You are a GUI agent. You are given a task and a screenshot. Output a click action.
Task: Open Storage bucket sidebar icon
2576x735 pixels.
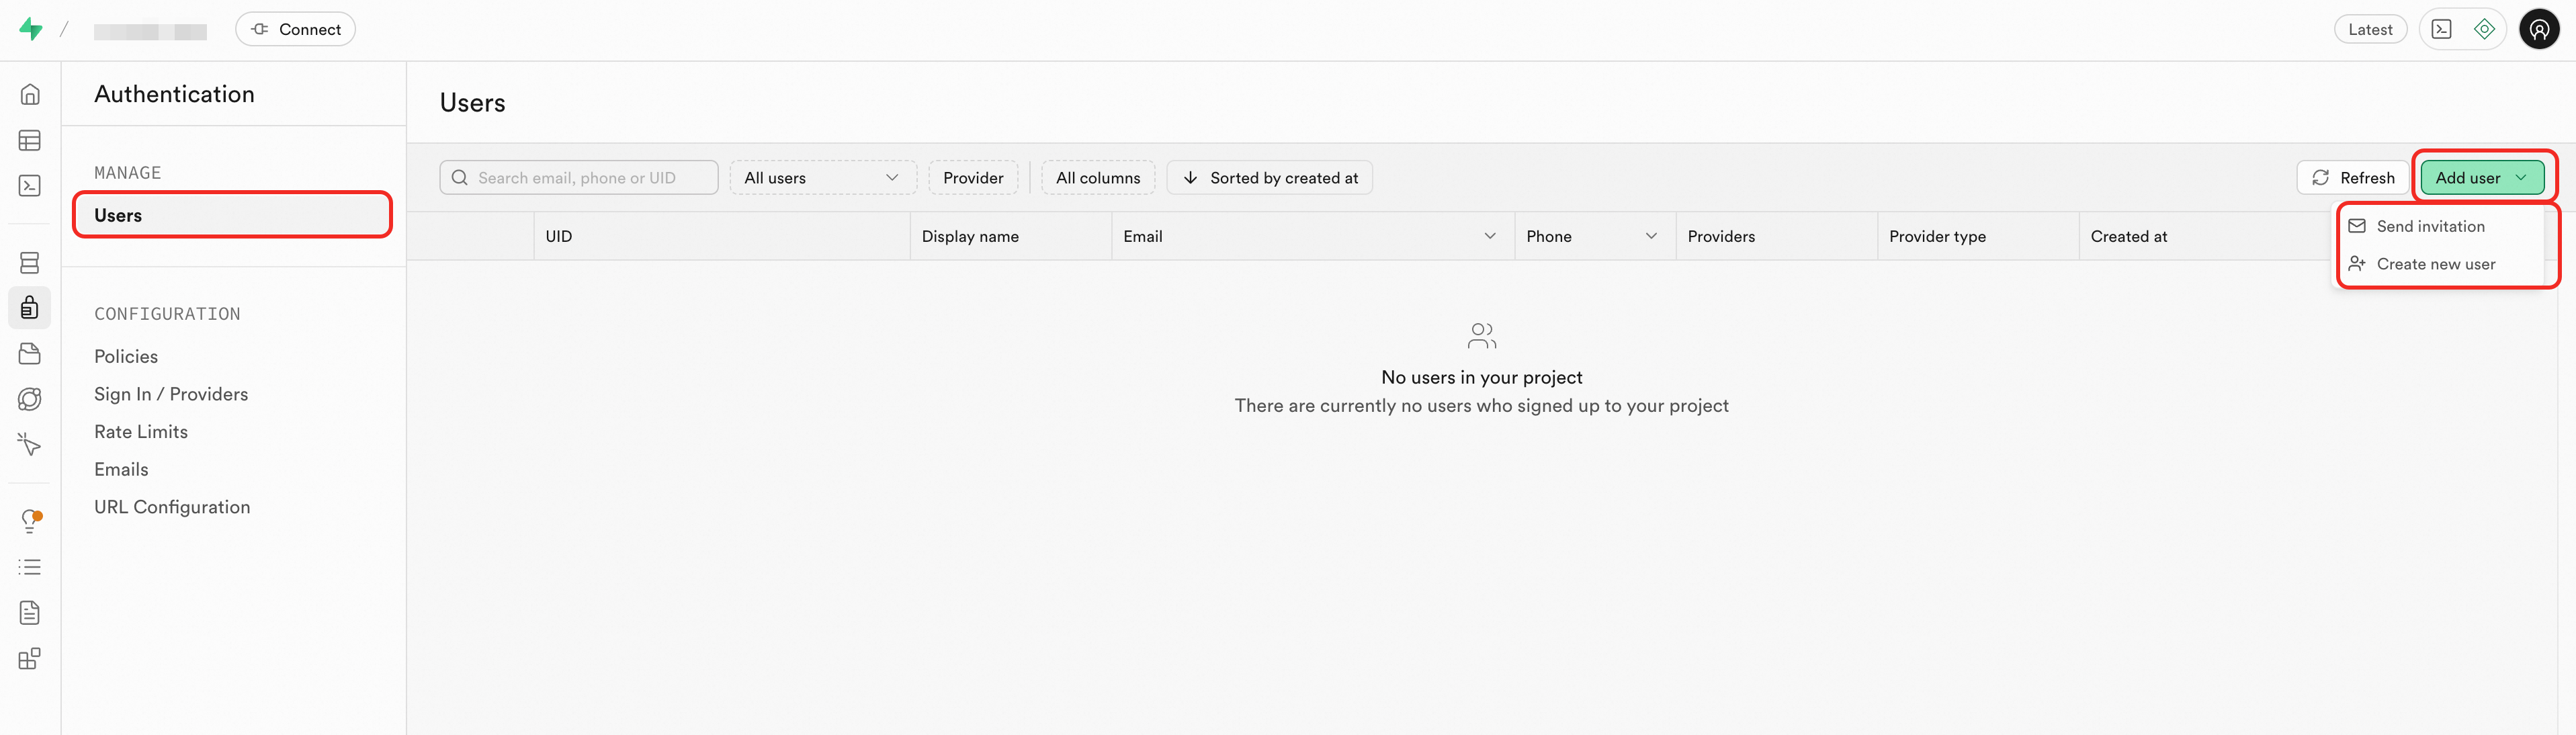[x=30, y=354]
